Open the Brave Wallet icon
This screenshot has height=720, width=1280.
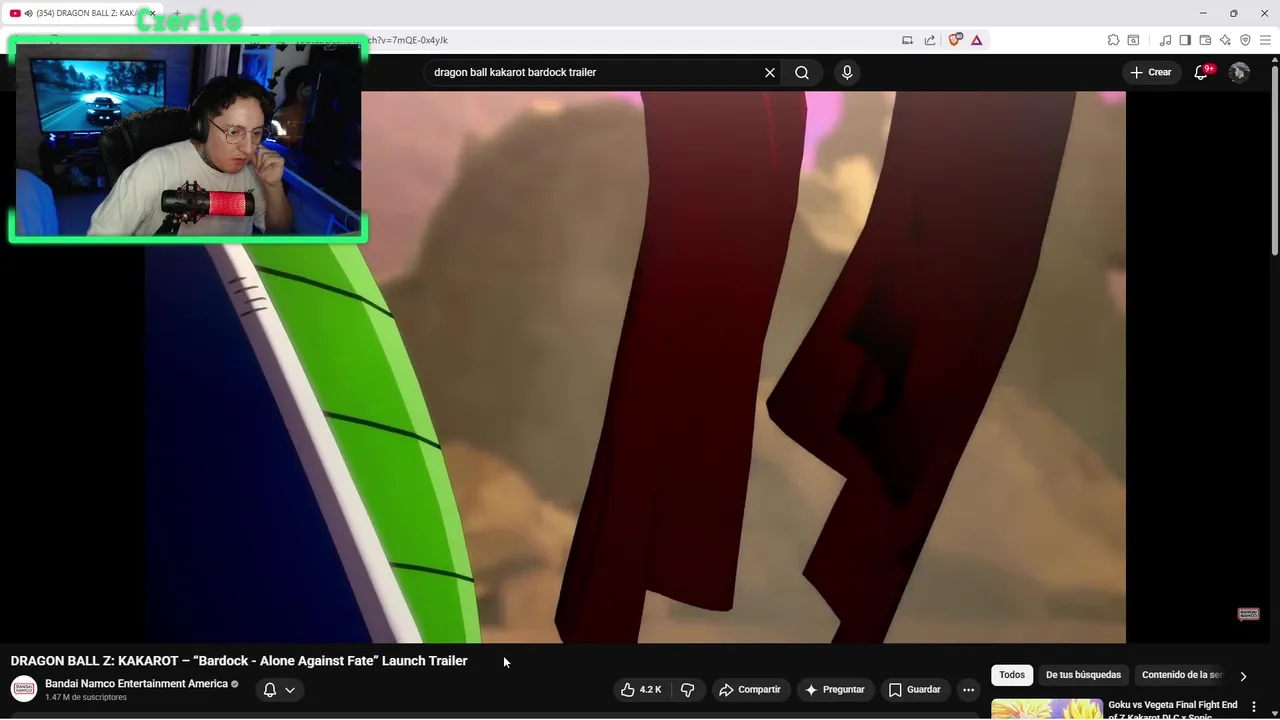point(1205,40)
